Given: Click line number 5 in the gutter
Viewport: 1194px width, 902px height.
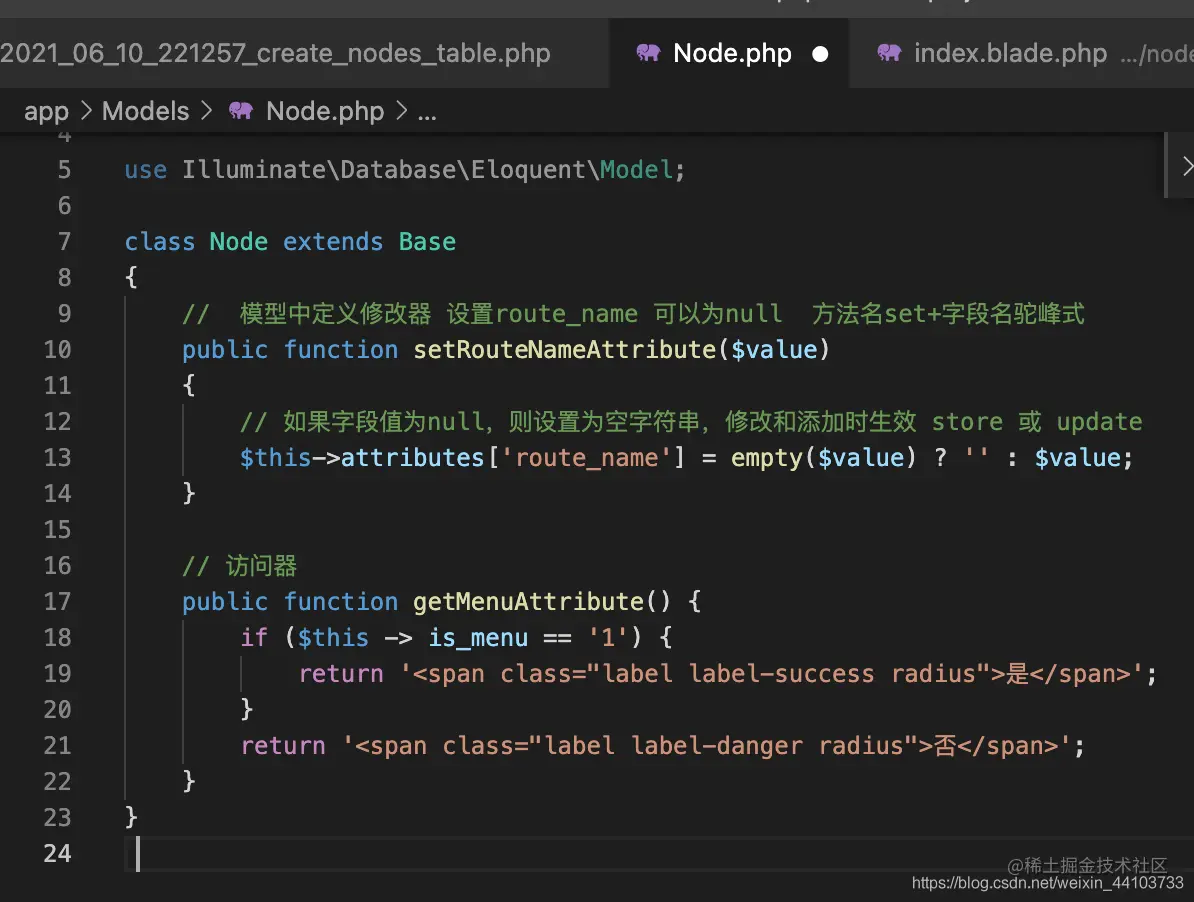Looking at the screenshot, I should (x=64, y=170).
